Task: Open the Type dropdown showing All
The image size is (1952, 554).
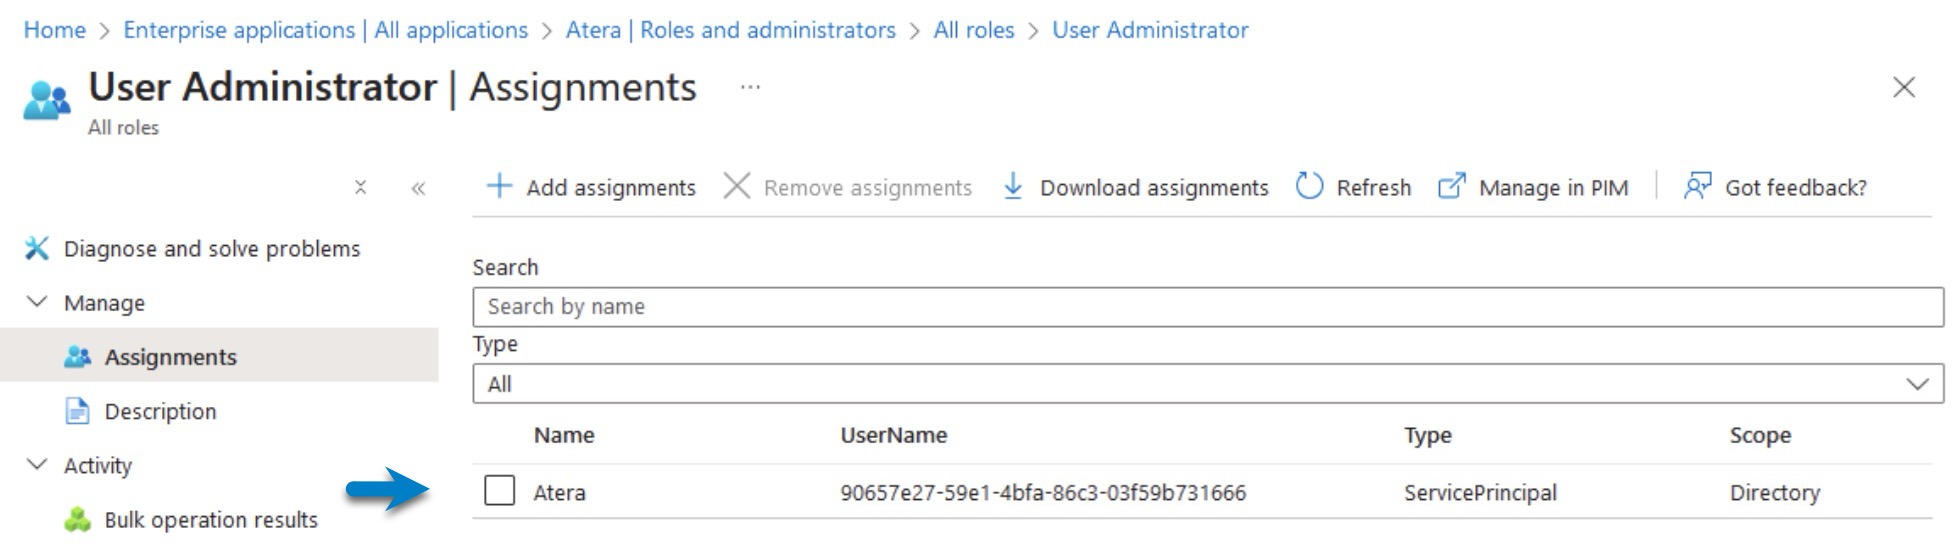Action: [x=1208, y=384]
